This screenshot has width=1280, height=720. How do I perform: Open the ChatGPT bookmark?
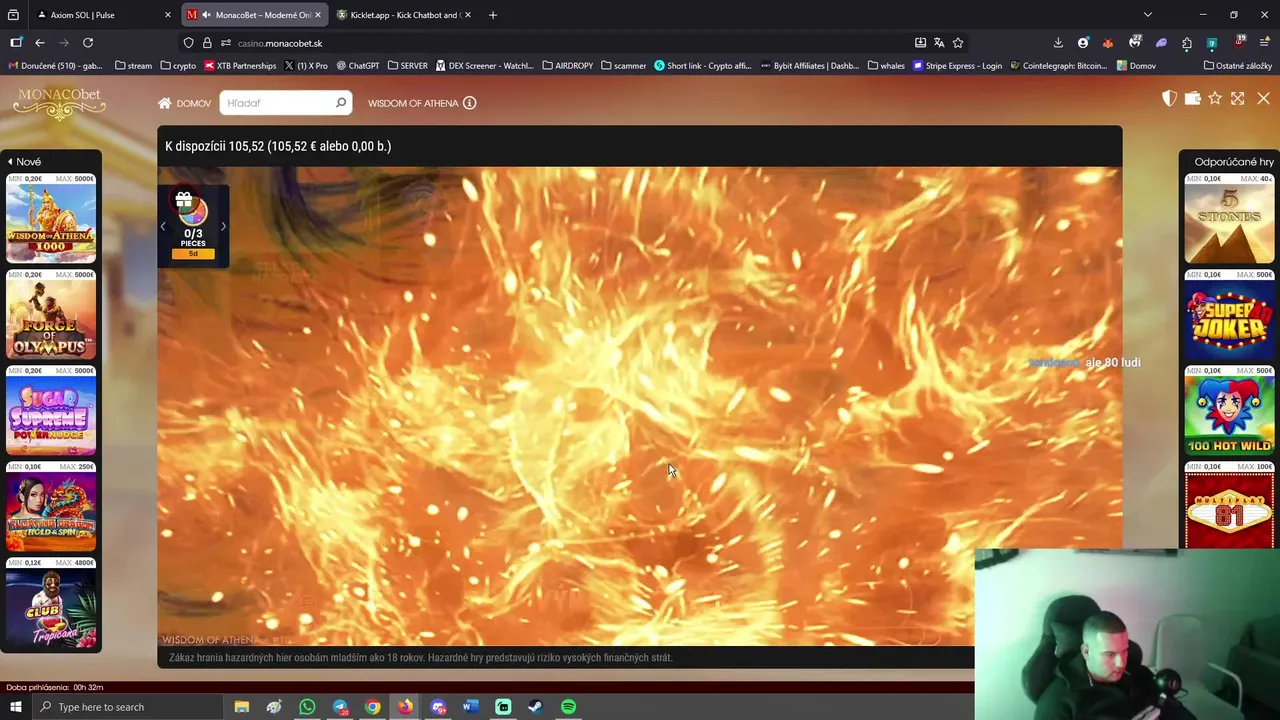point(358,66)
